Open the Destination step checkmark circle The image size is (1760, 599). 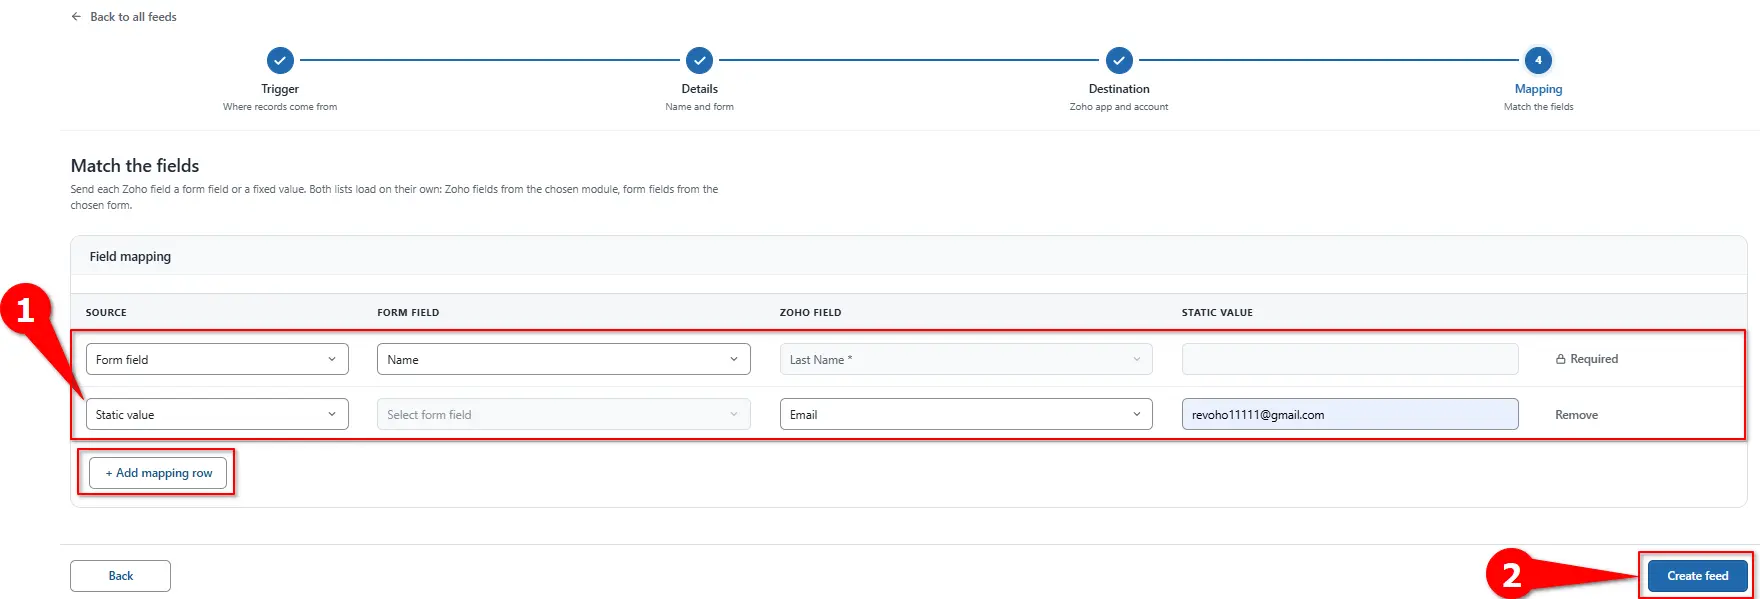1119,60
